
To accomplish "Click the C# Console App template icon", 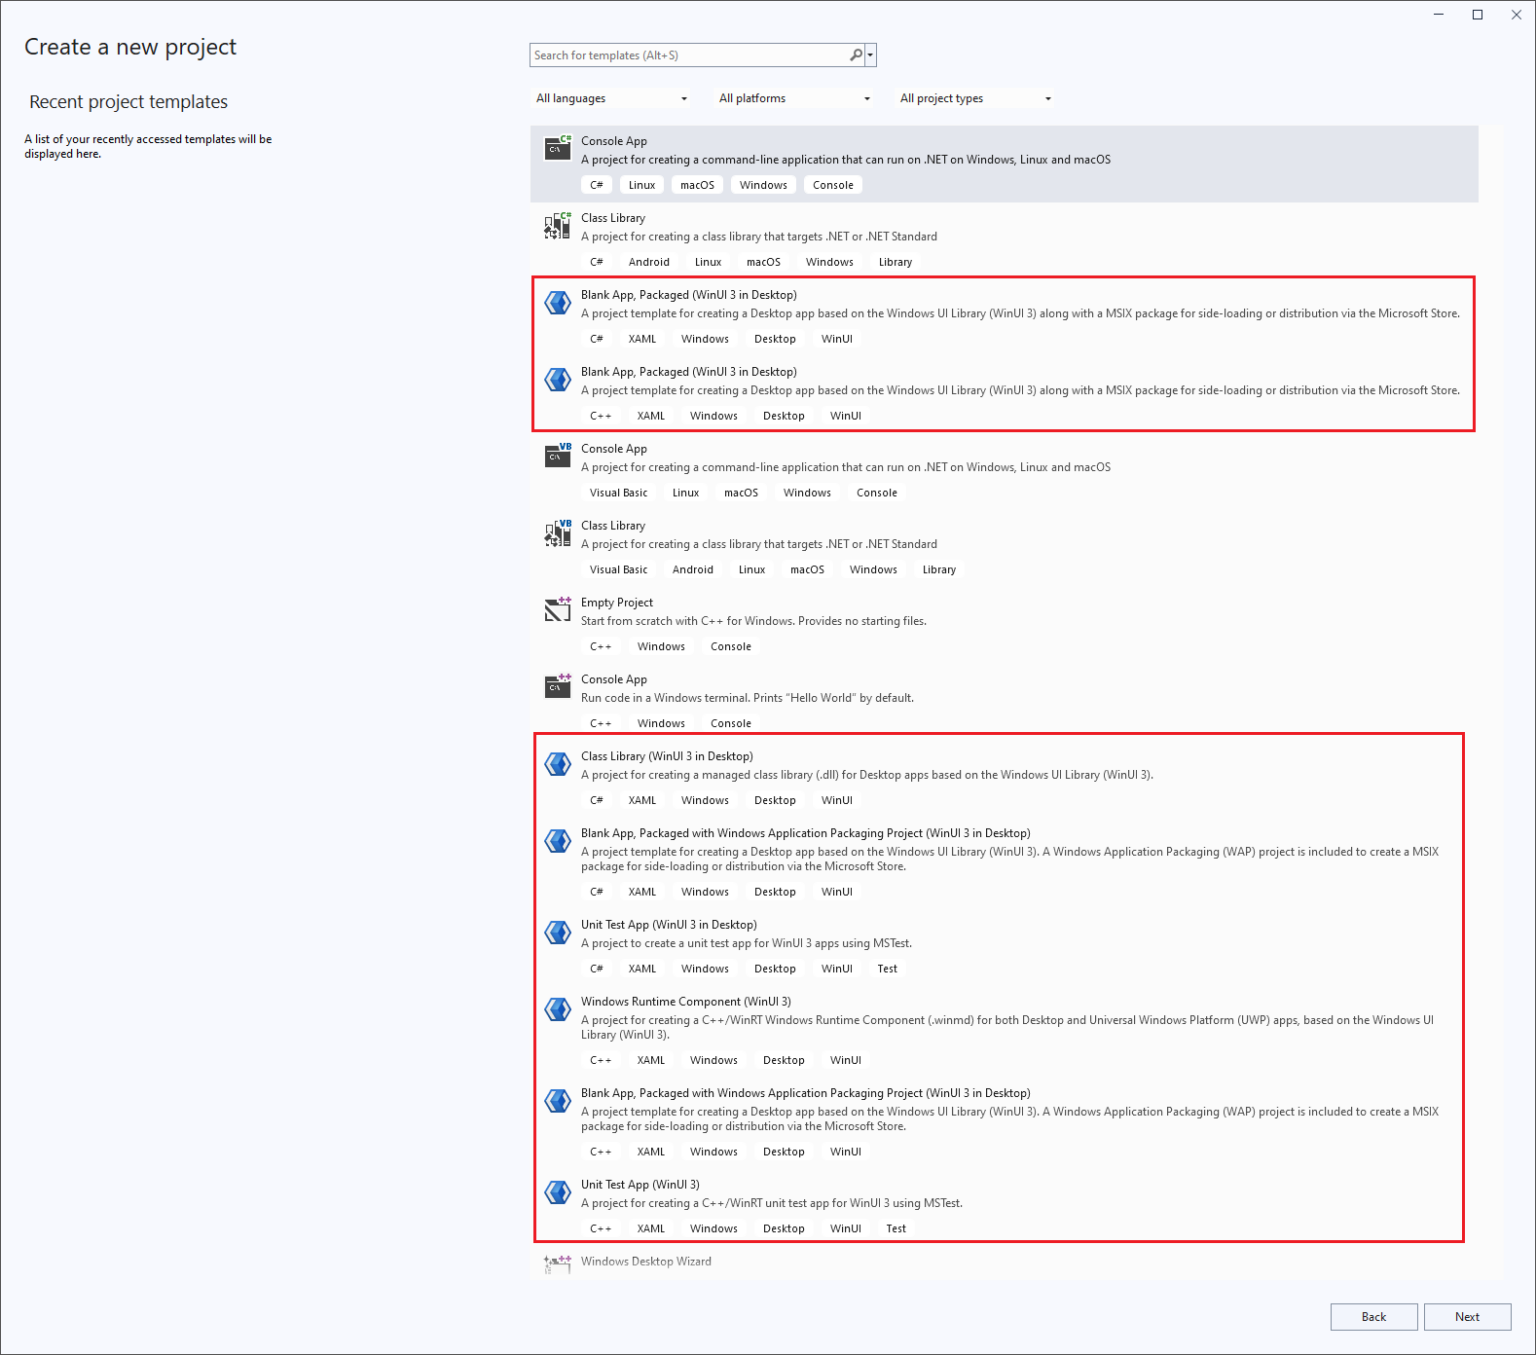I will point(557,148).
